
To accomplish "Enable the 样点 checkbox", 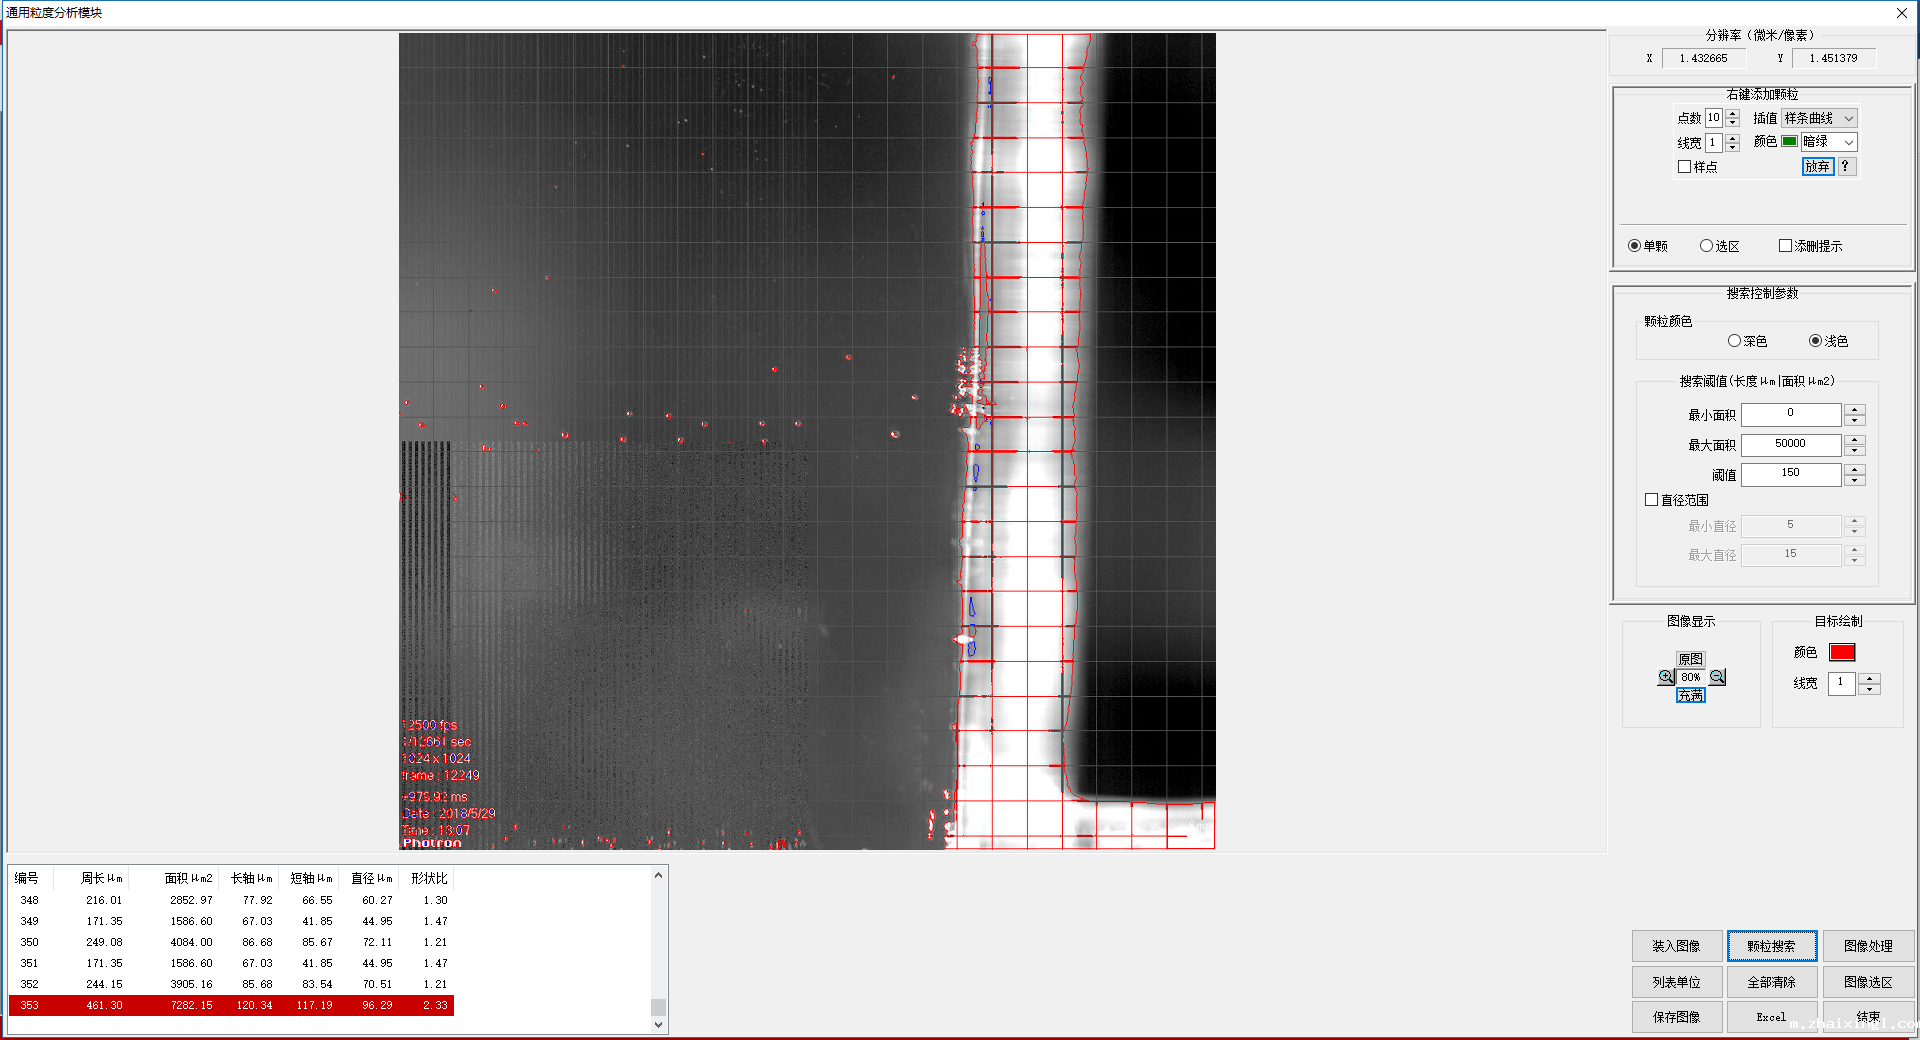I will tap(1685, 167).
